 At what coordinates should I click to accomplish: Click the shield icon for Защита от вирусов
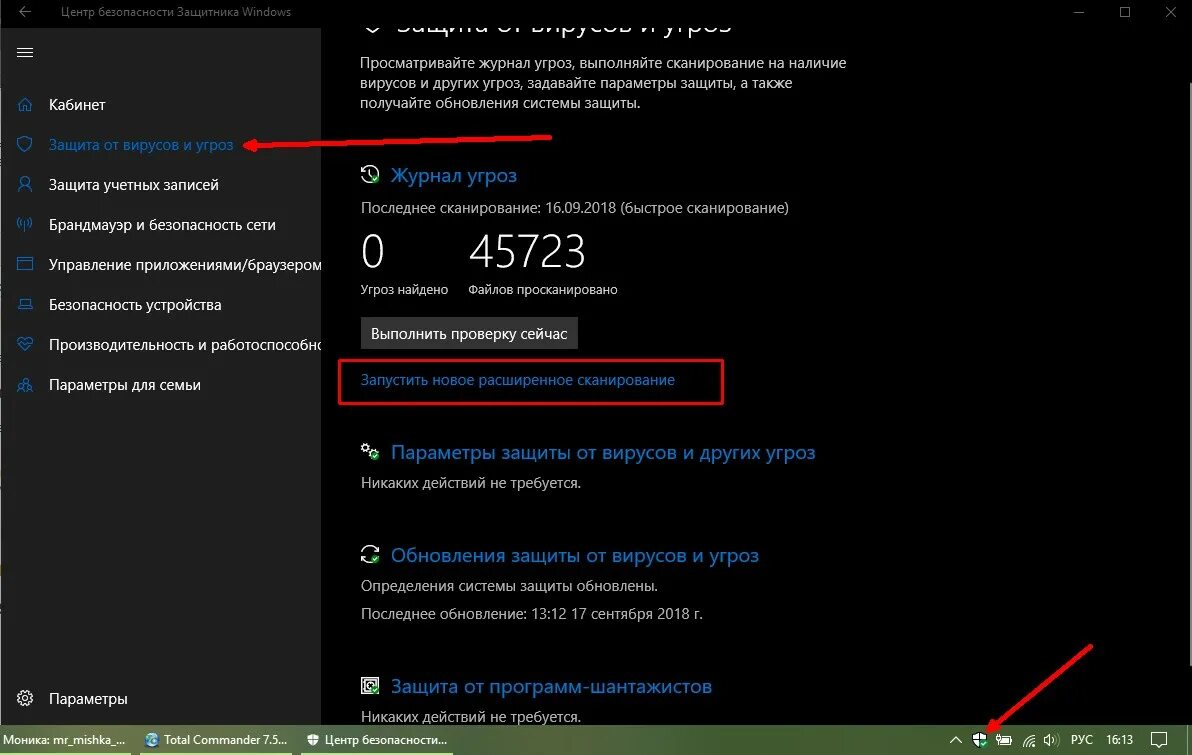pyautogui.click(x=25, y=144)
